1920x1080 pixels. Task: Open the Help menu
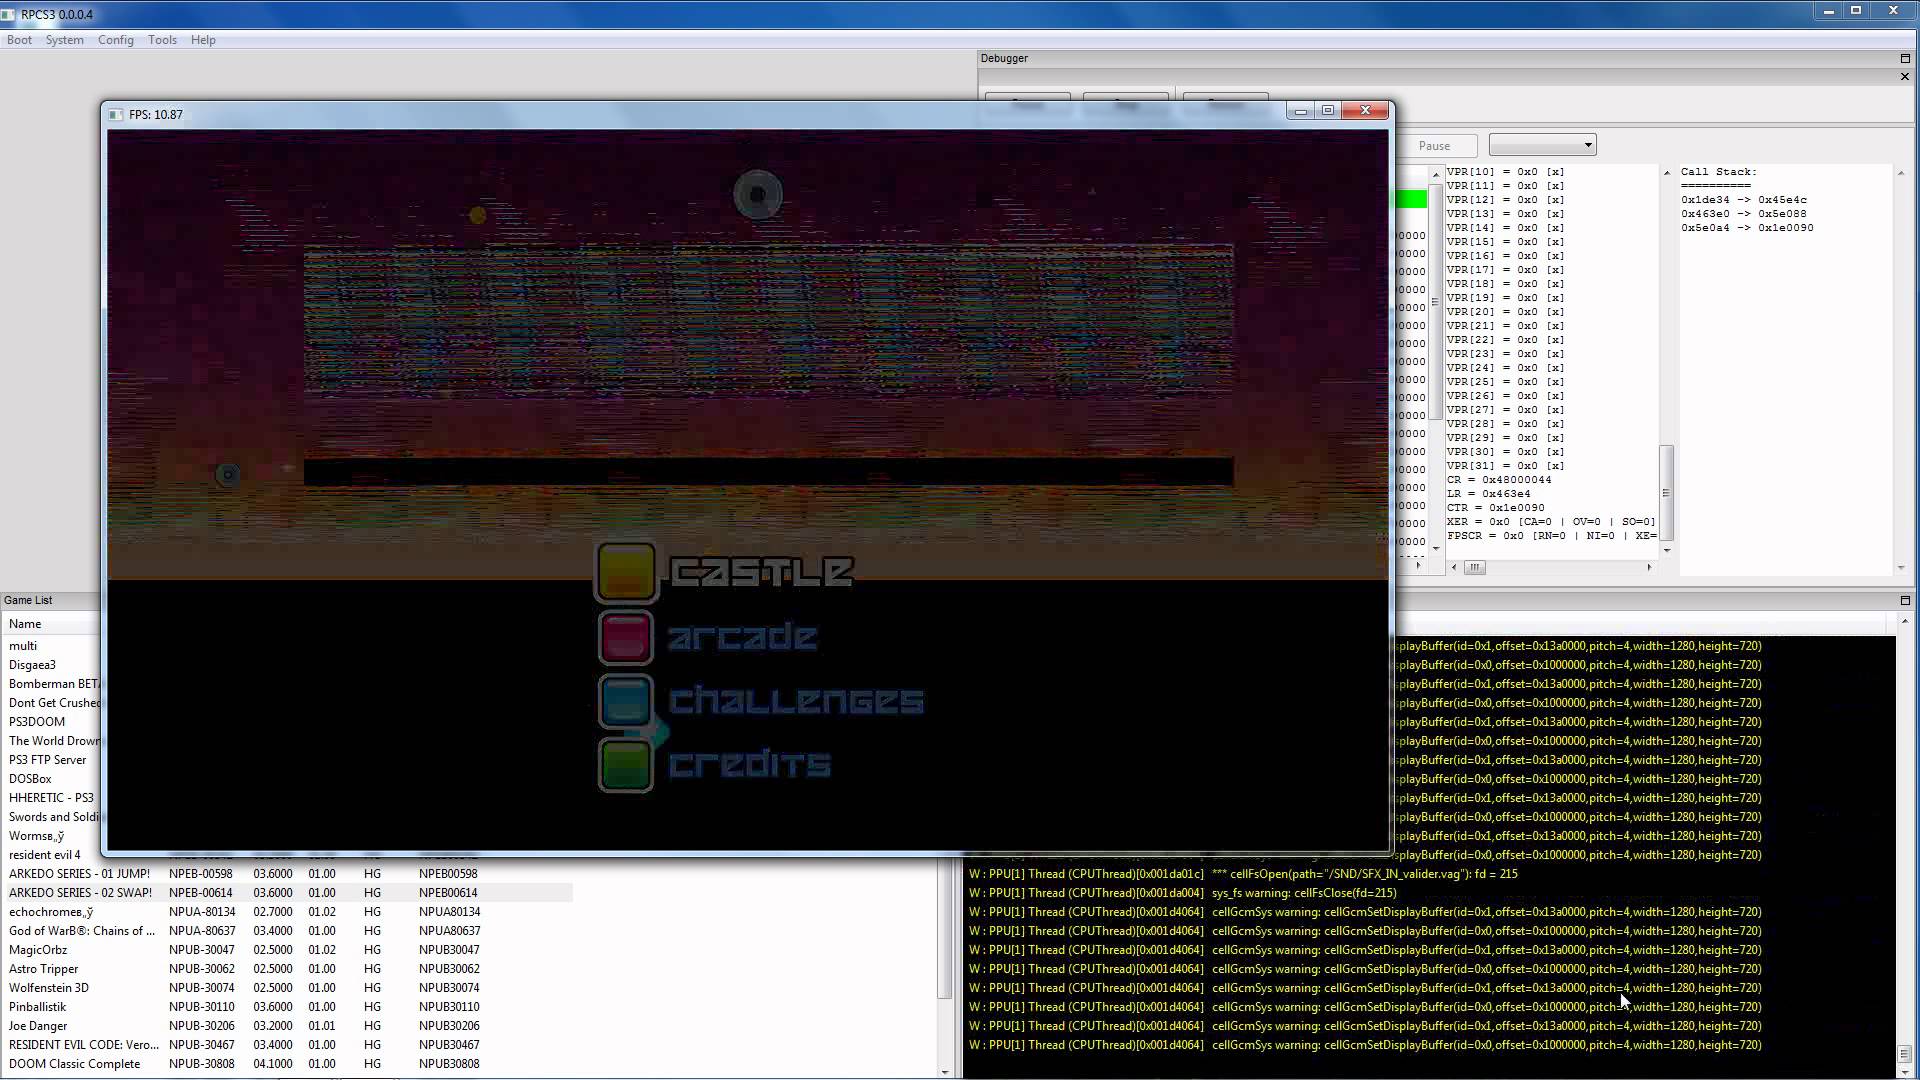(x=203, y=40)
